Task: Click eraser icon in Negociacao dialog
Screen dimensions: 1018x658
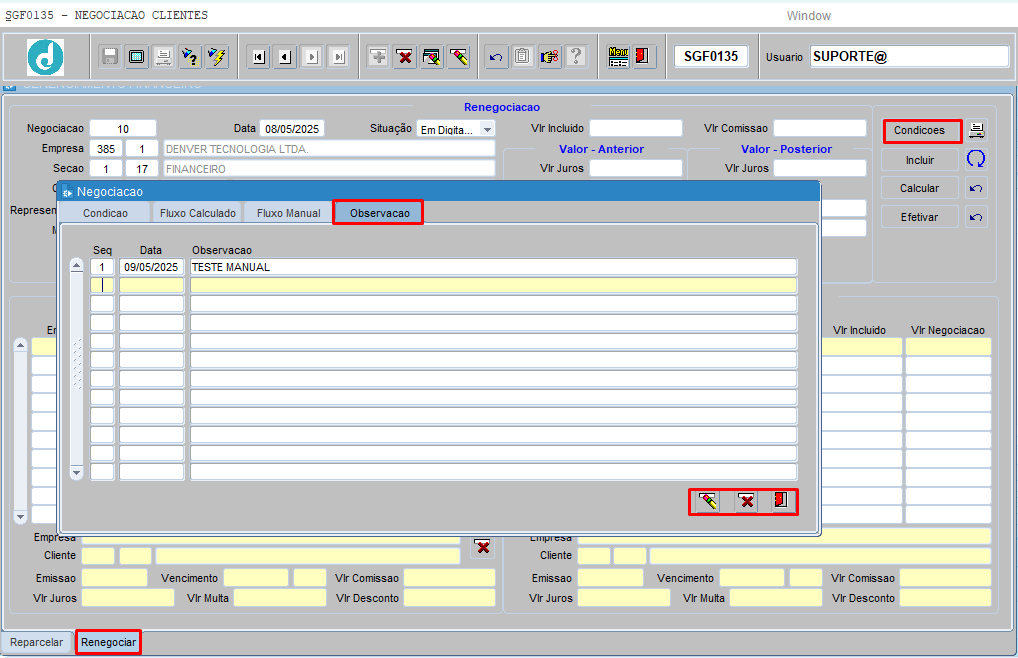Action: click(x=708, y=502)
